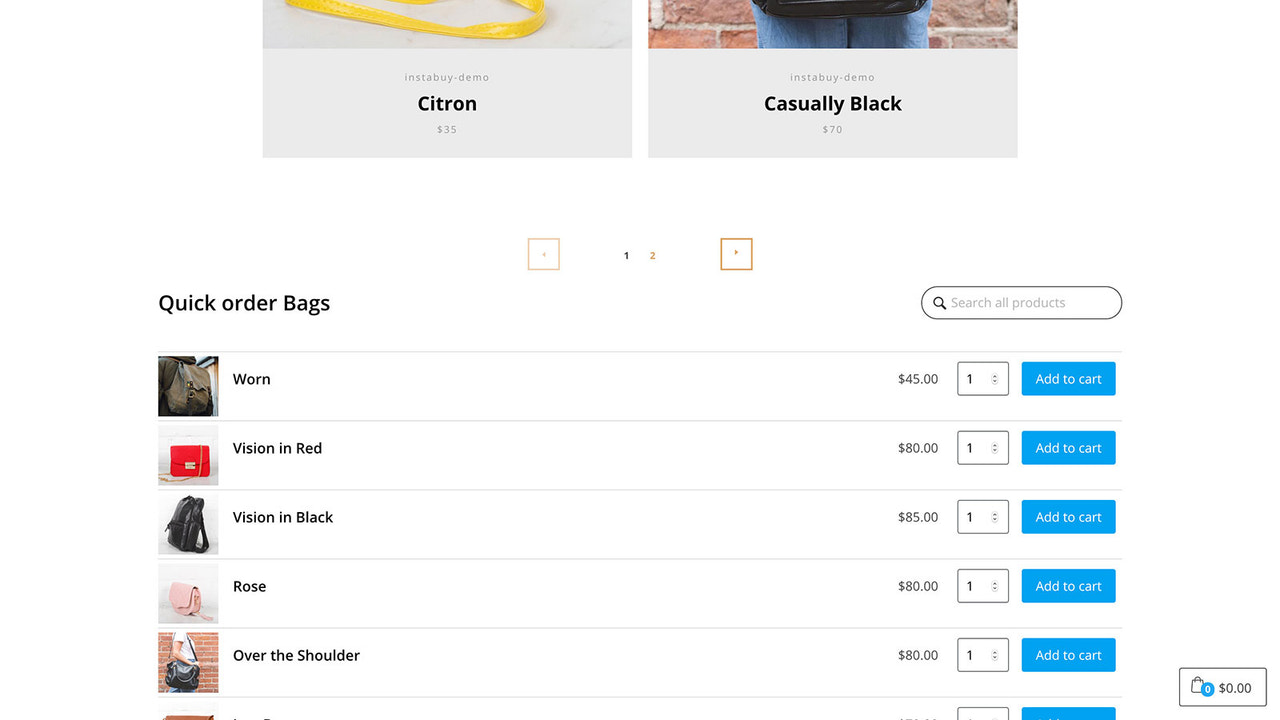Screen dimensions: 1280x720
Task: Click the previous page arrow
Action: 543,254
